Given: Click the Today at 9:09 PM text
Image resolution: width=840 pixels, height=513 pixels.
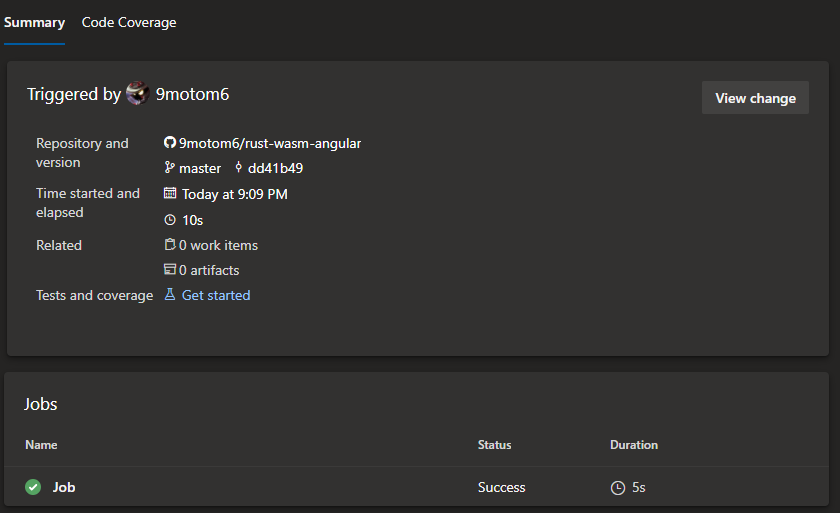Looking at the screenshot, I should (235, 194).
